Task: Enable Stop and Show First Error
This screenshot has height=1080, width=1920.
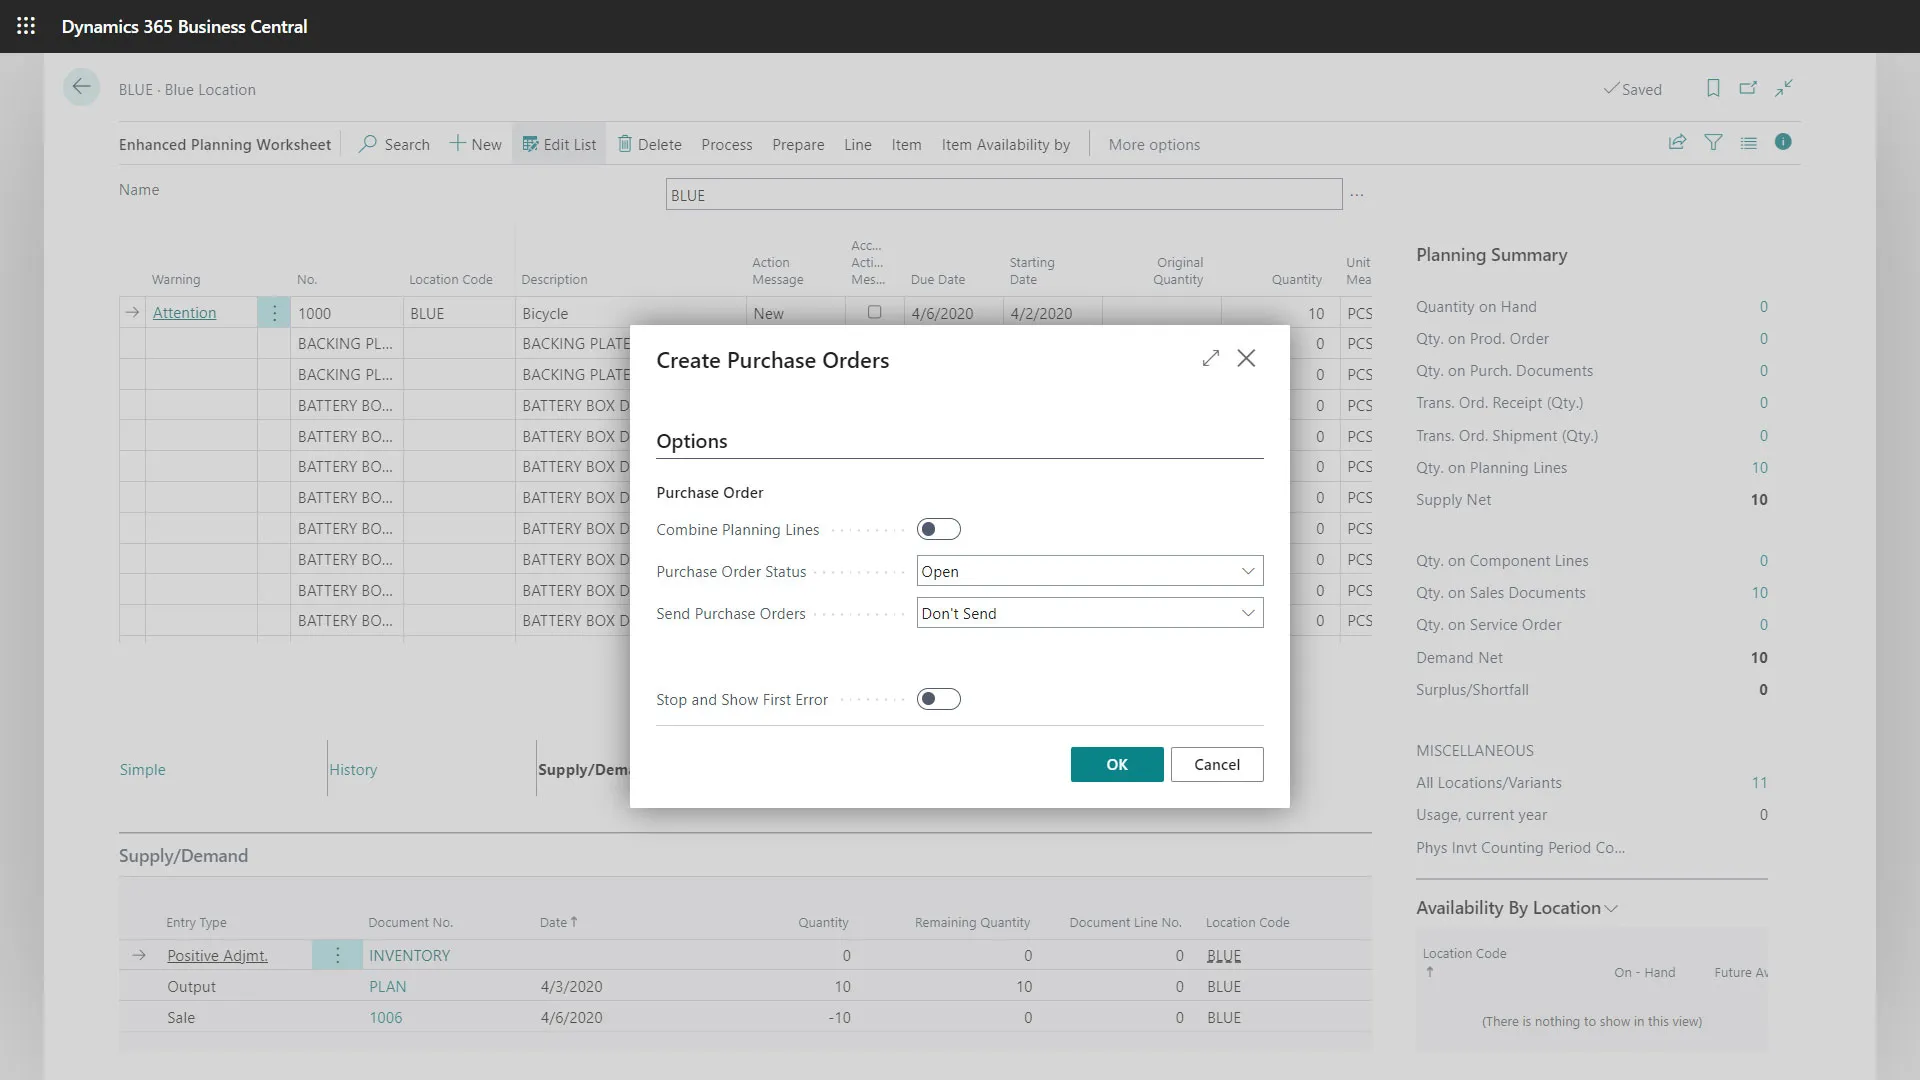Action: click(938, 699)
